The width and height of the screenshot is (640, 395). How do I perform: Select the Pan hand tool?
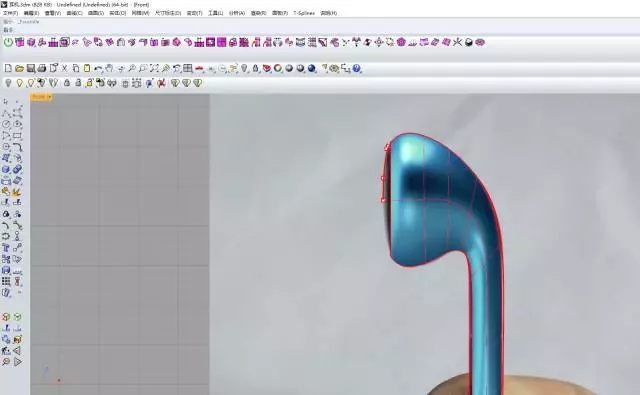(109, 69)
